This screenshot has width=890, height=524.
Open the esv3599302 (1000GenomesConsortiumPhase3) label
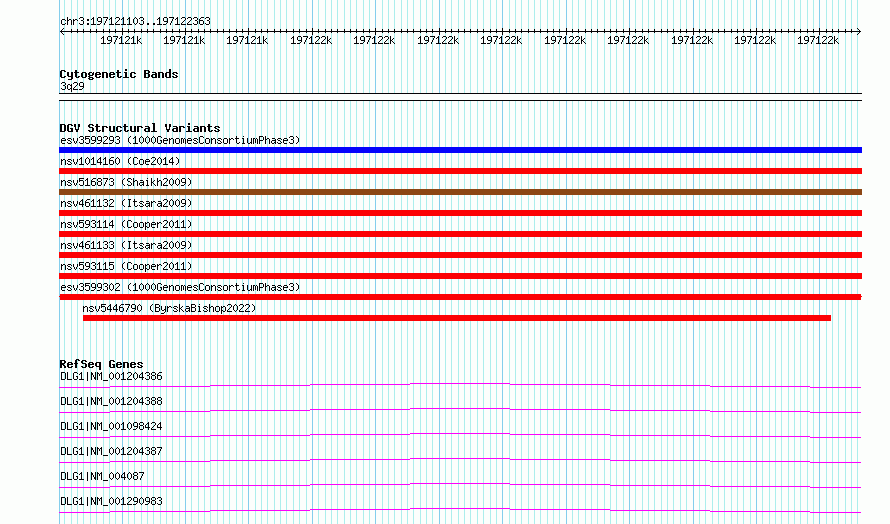click(x=180, y=287)
